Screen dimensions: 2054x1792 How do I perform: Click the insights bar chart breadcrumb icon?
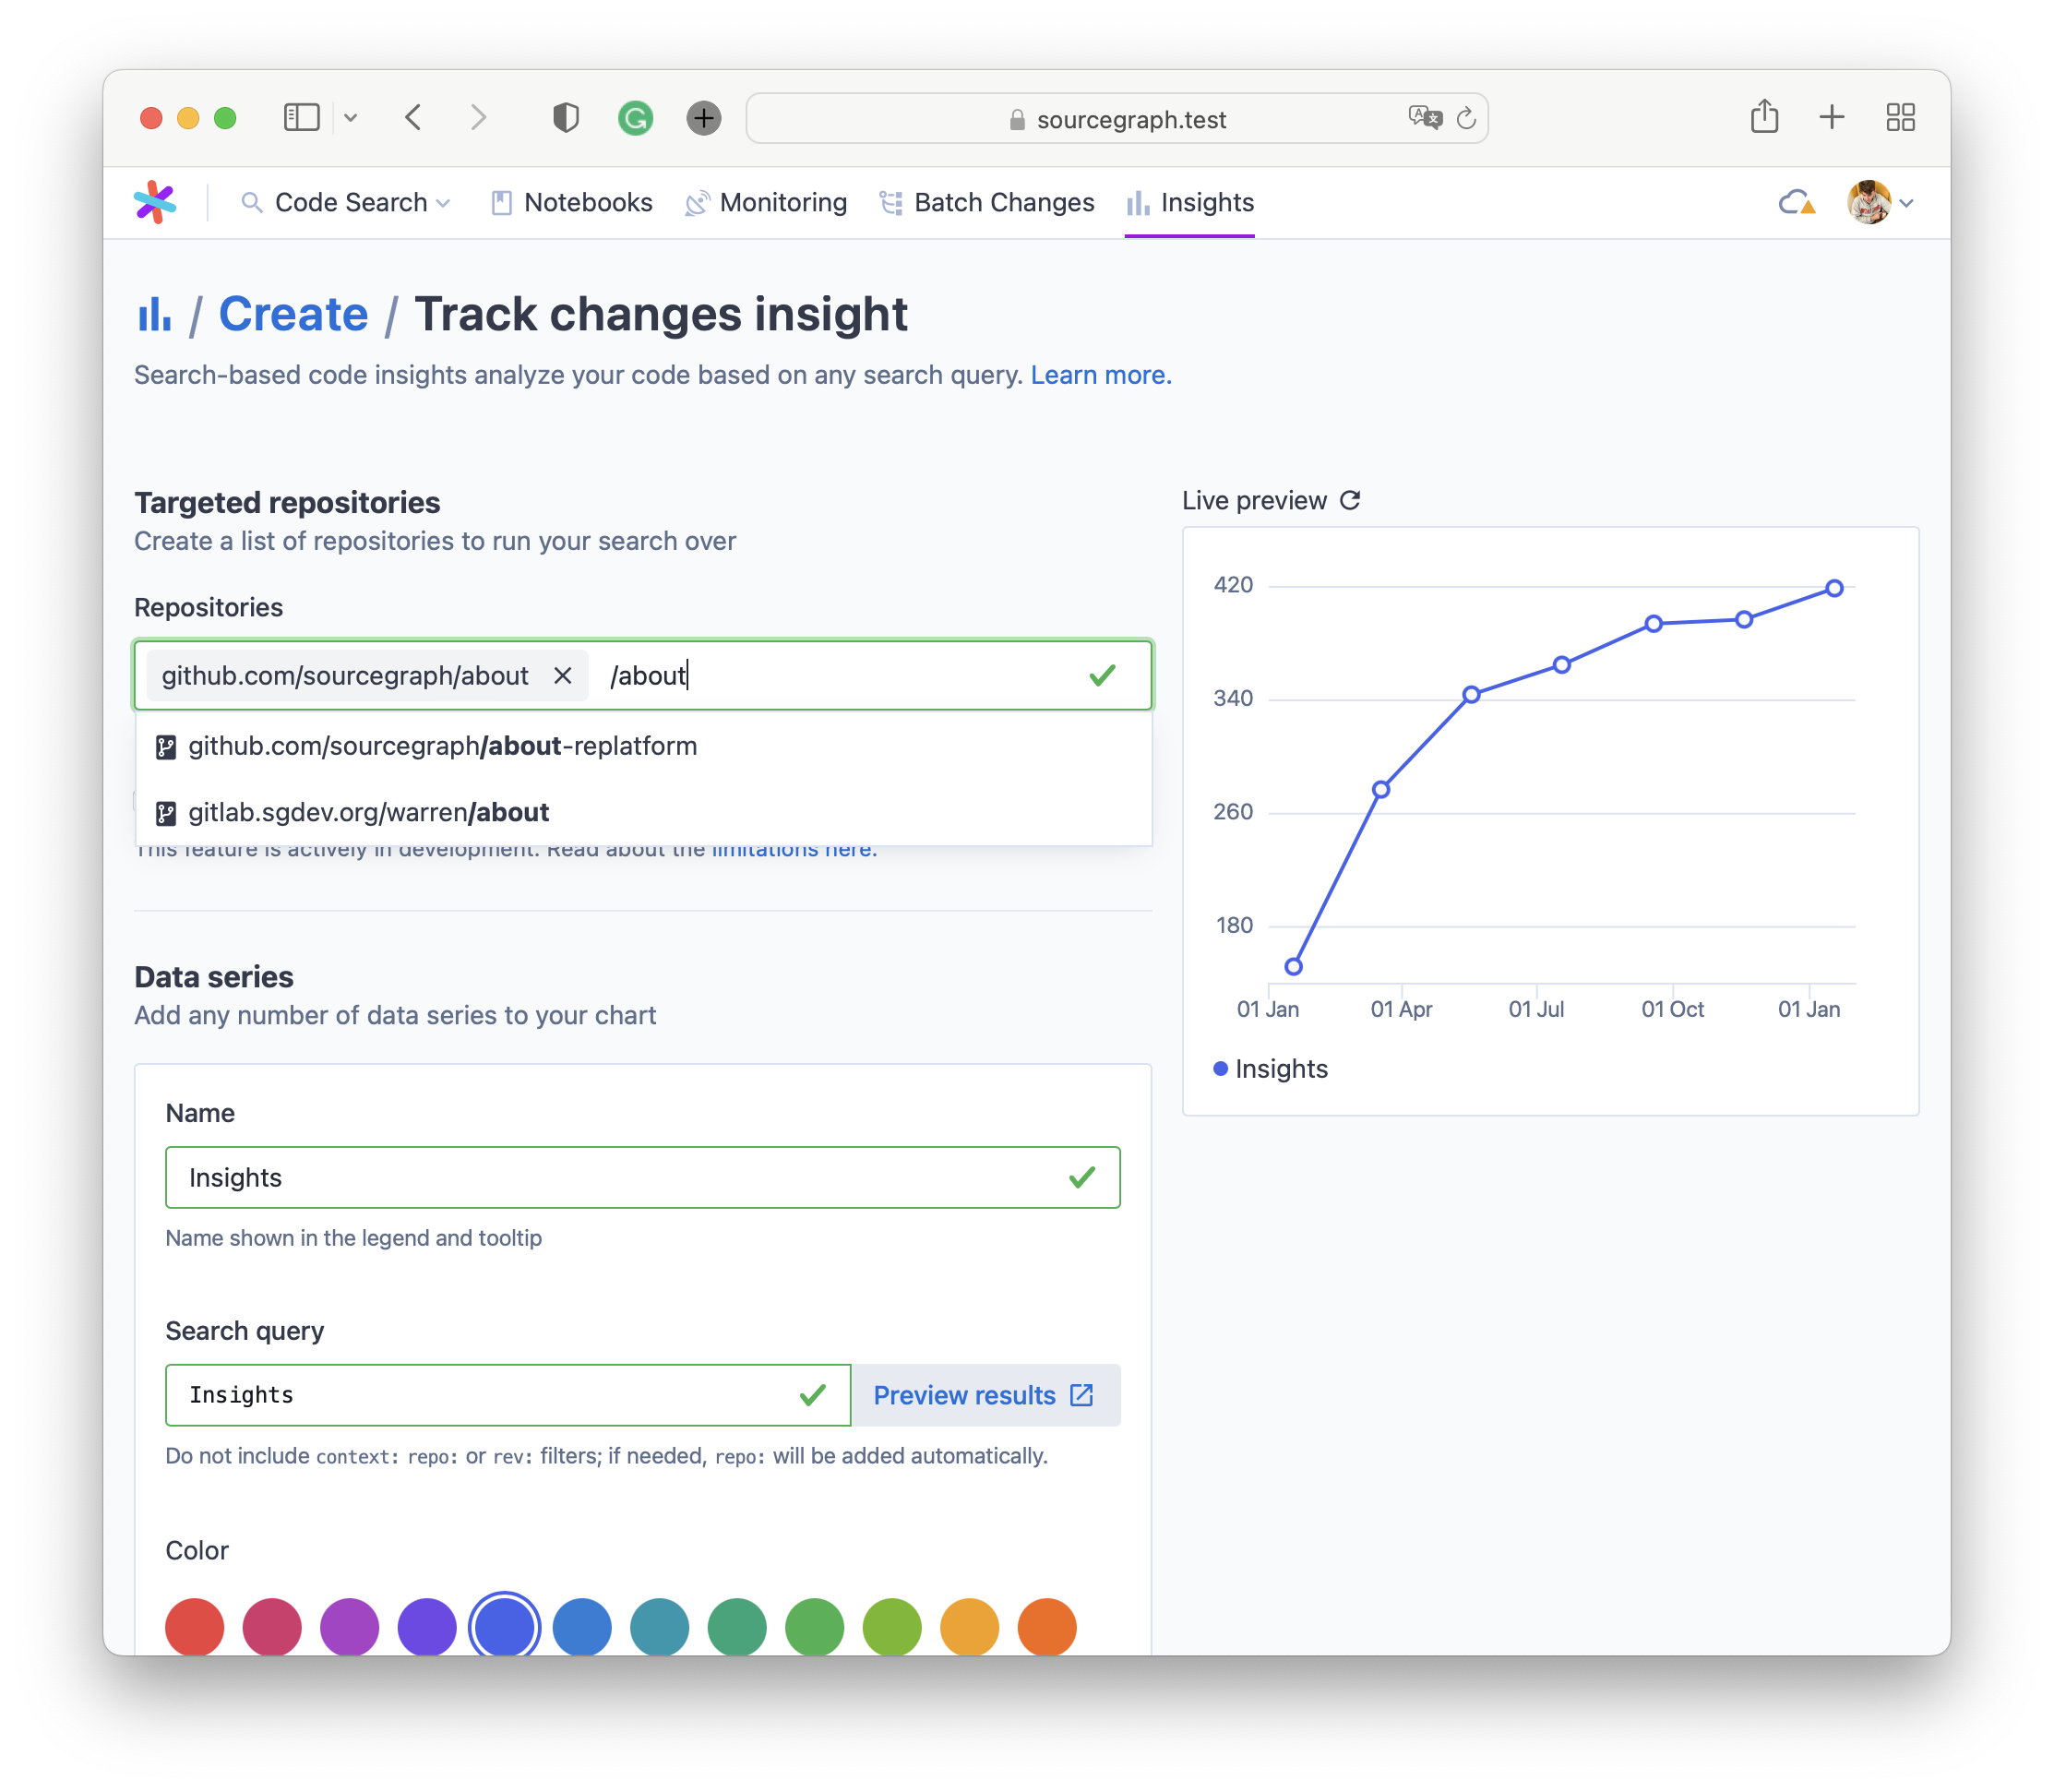(x=154, y=315)
